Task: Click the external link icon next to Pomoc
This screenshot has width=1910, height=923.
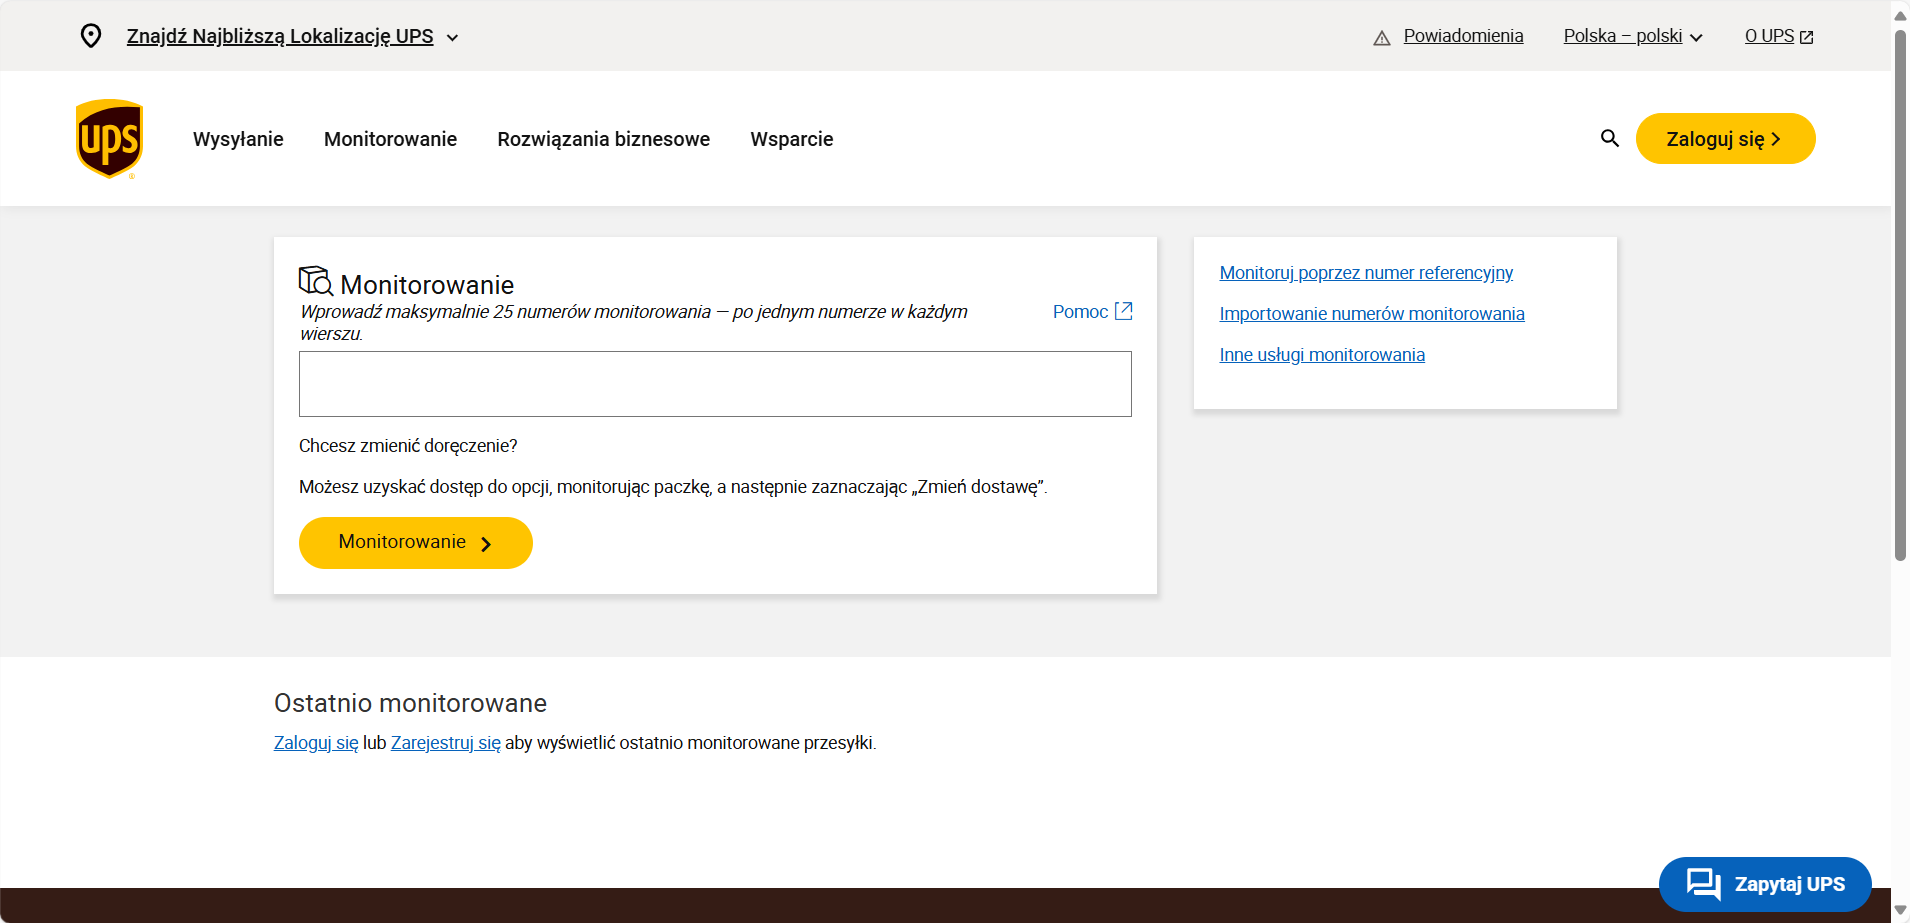Action: coord(1124,311)
